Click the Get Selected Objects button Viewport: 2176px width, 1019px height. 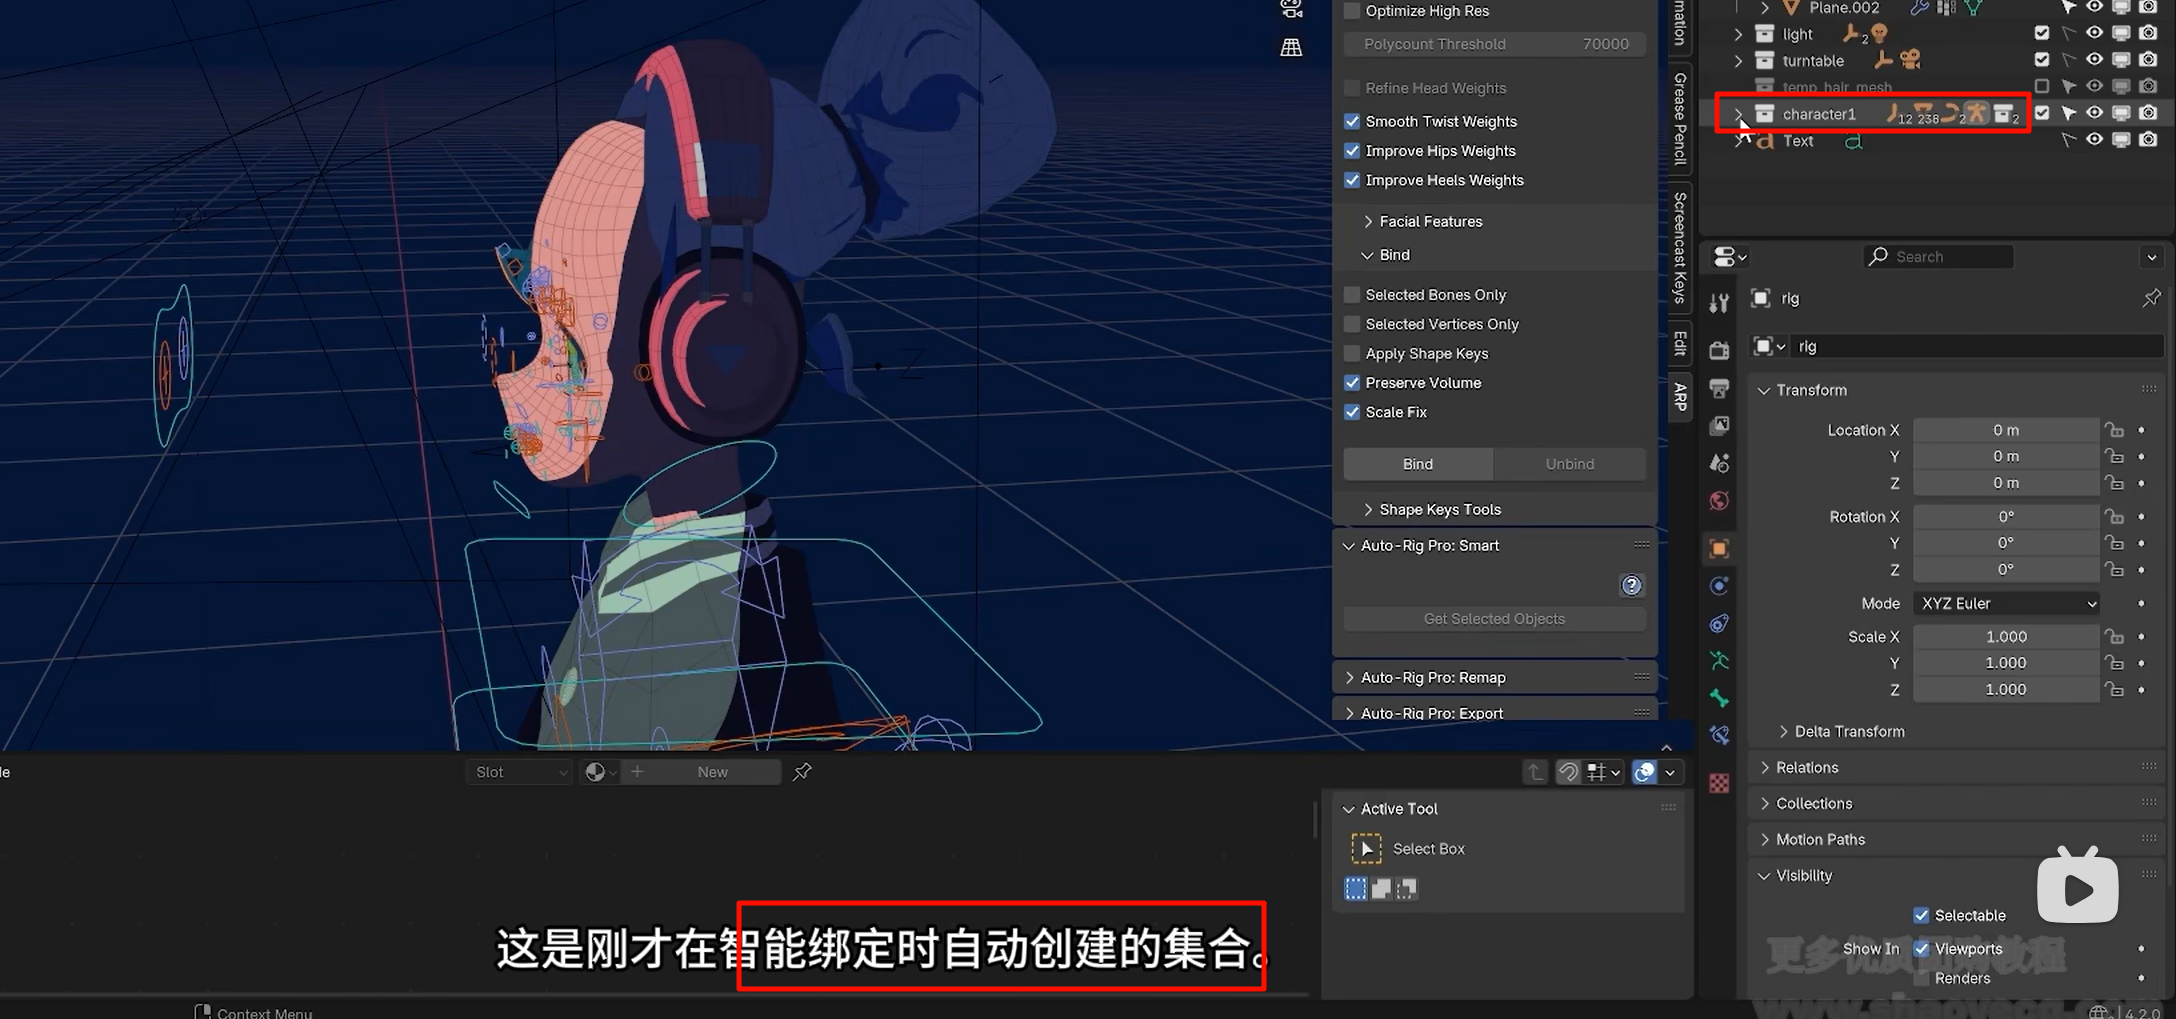(x=1495, y=619)
